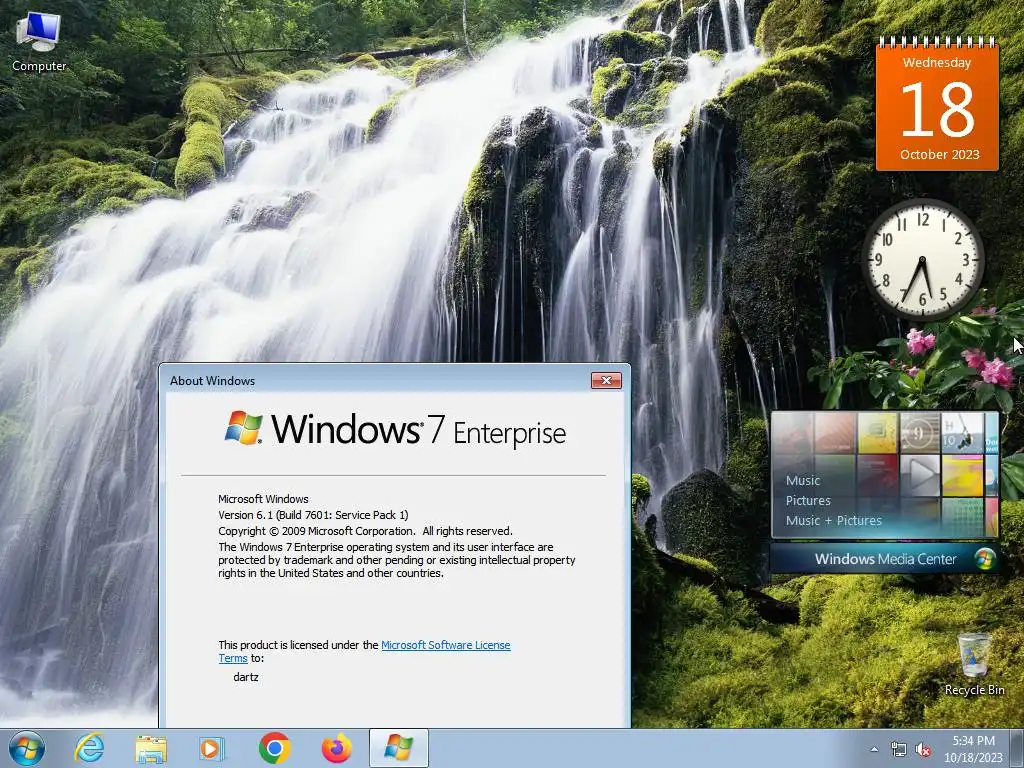Click the licensee name 'dartz'
1024x768 pixels.
pos(246,677)
